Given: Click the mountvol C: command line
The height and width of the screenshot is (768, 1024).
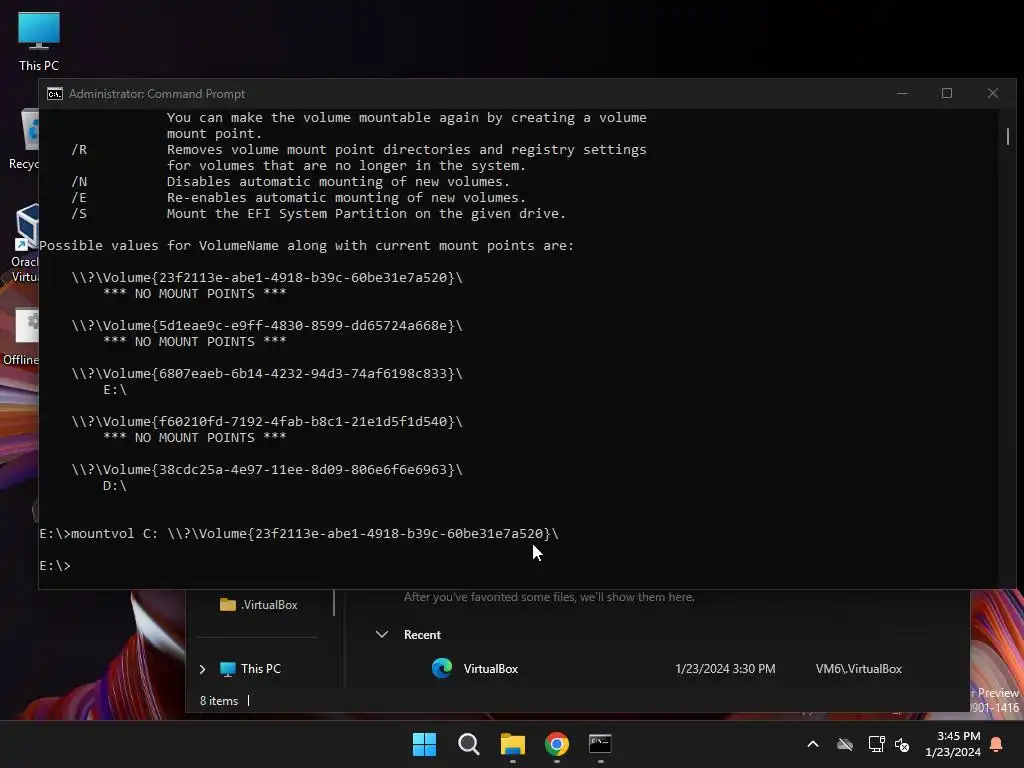Looking at the screenshot, I should (299, 534).
